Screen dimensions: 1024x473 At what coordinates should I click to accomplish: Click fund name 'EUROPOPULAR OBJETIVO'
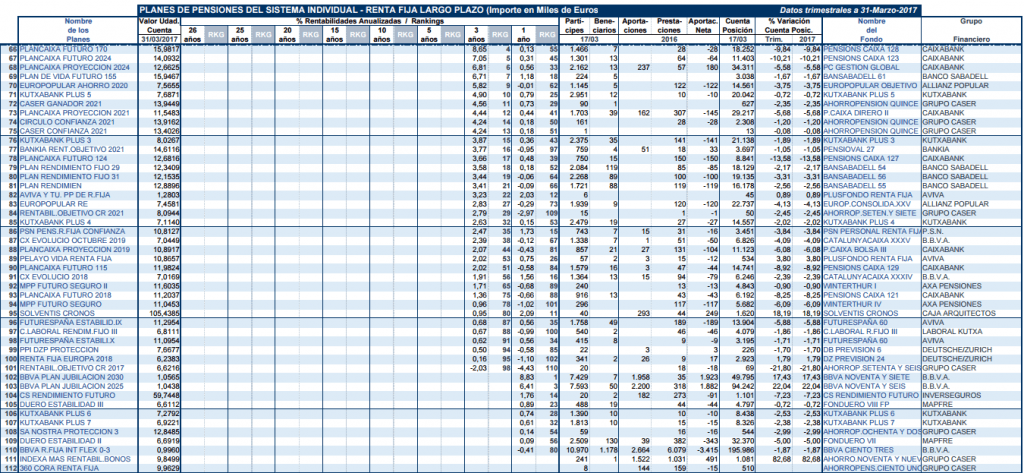871,86
